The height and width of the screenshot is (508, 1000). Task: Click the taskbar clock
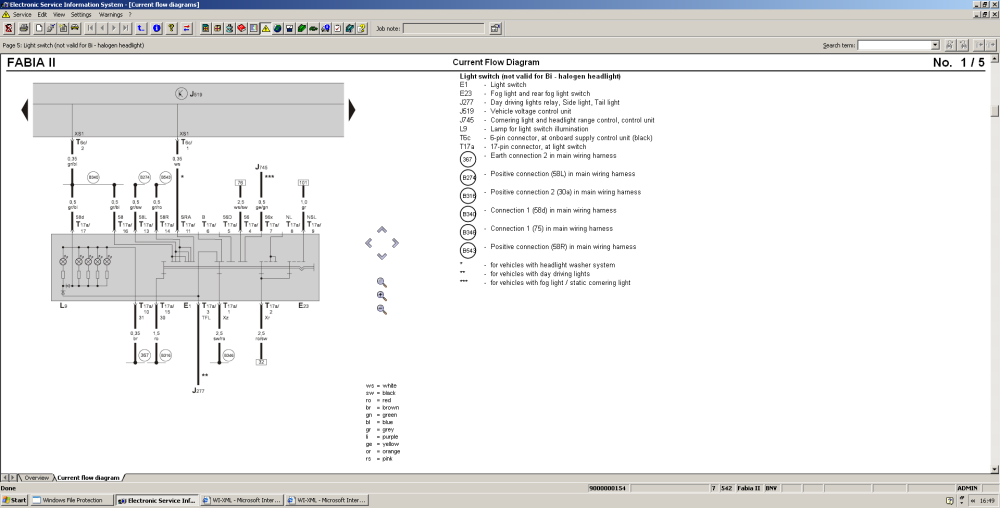[987, 500]
